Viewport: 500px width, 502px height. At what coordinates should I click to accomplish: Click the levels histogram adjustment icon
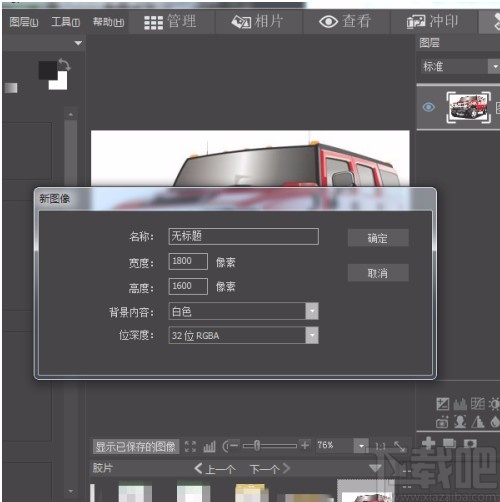pos(460,404)
